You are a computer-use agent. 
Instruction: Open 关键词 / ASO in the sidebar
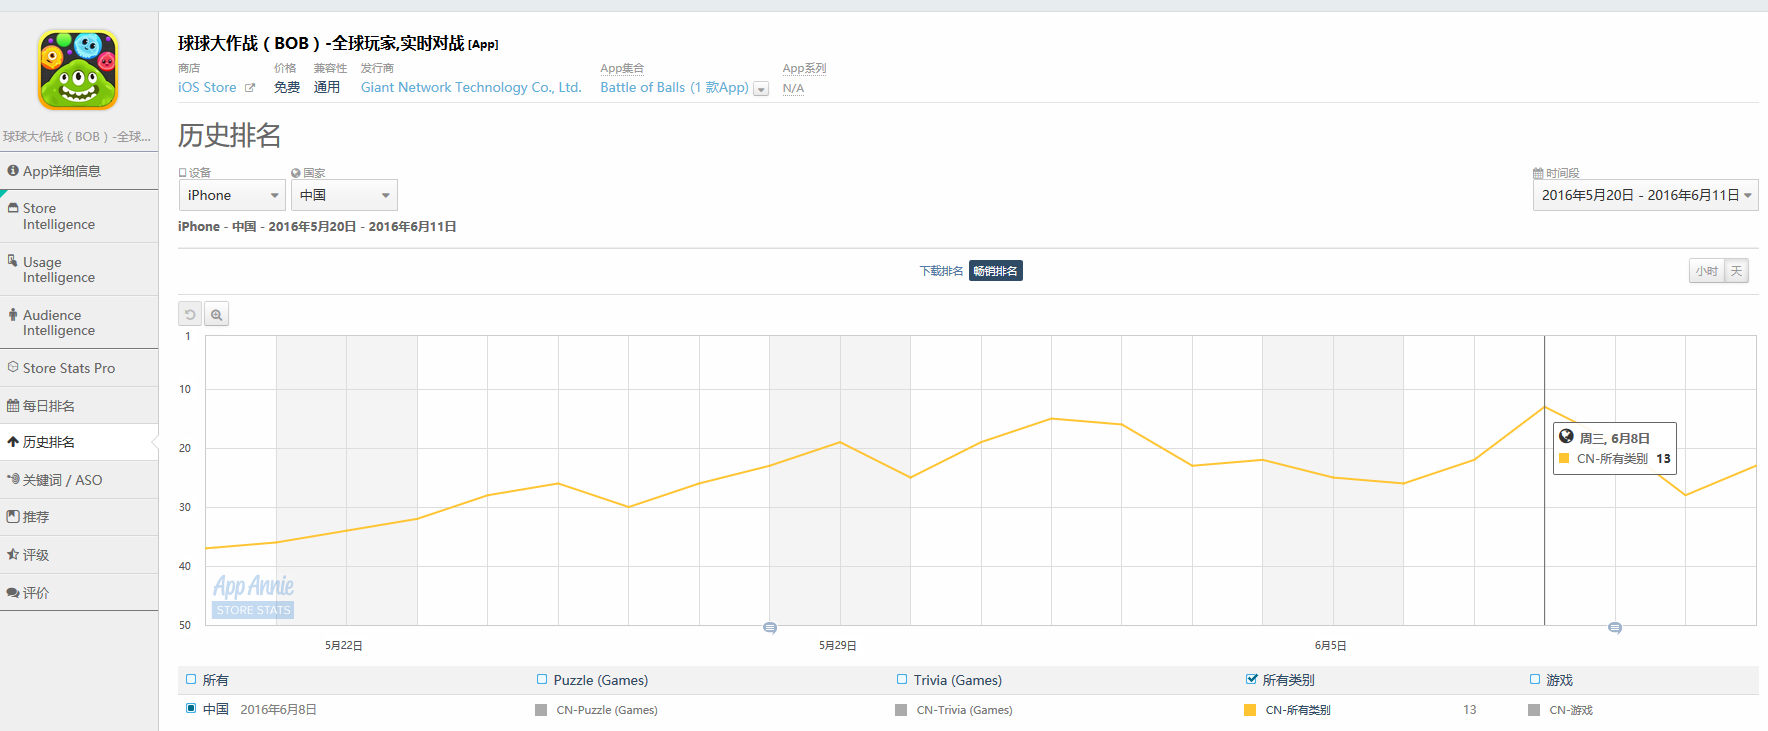[x=79, y=480]
